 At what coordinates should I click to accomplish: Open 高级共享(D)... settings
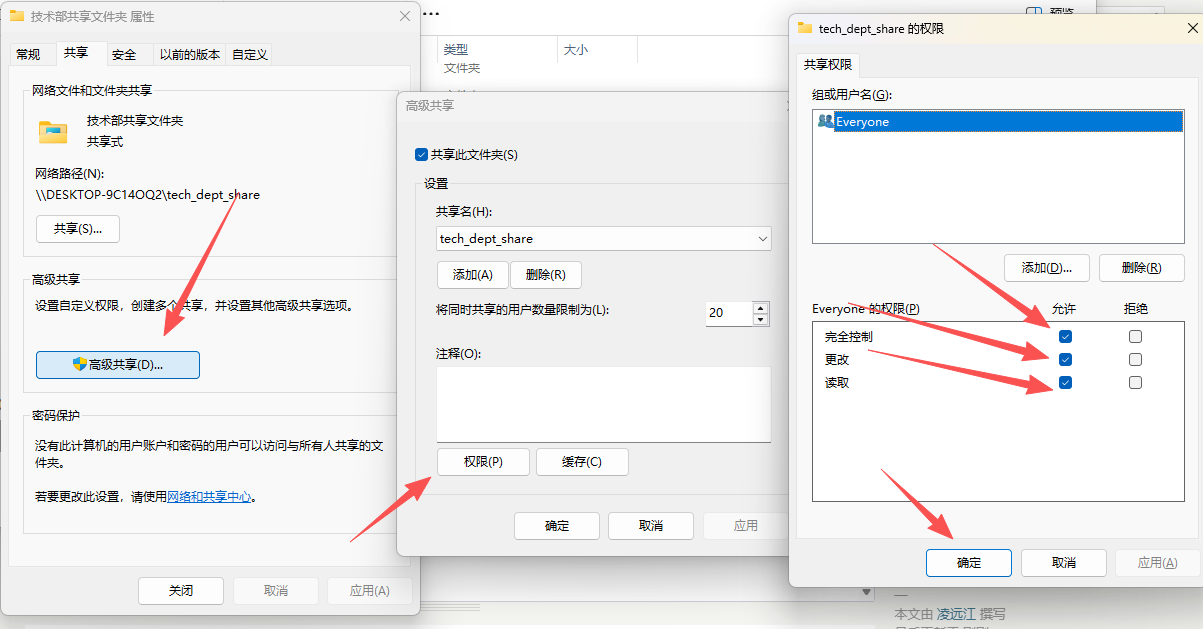tap(118, 365)
